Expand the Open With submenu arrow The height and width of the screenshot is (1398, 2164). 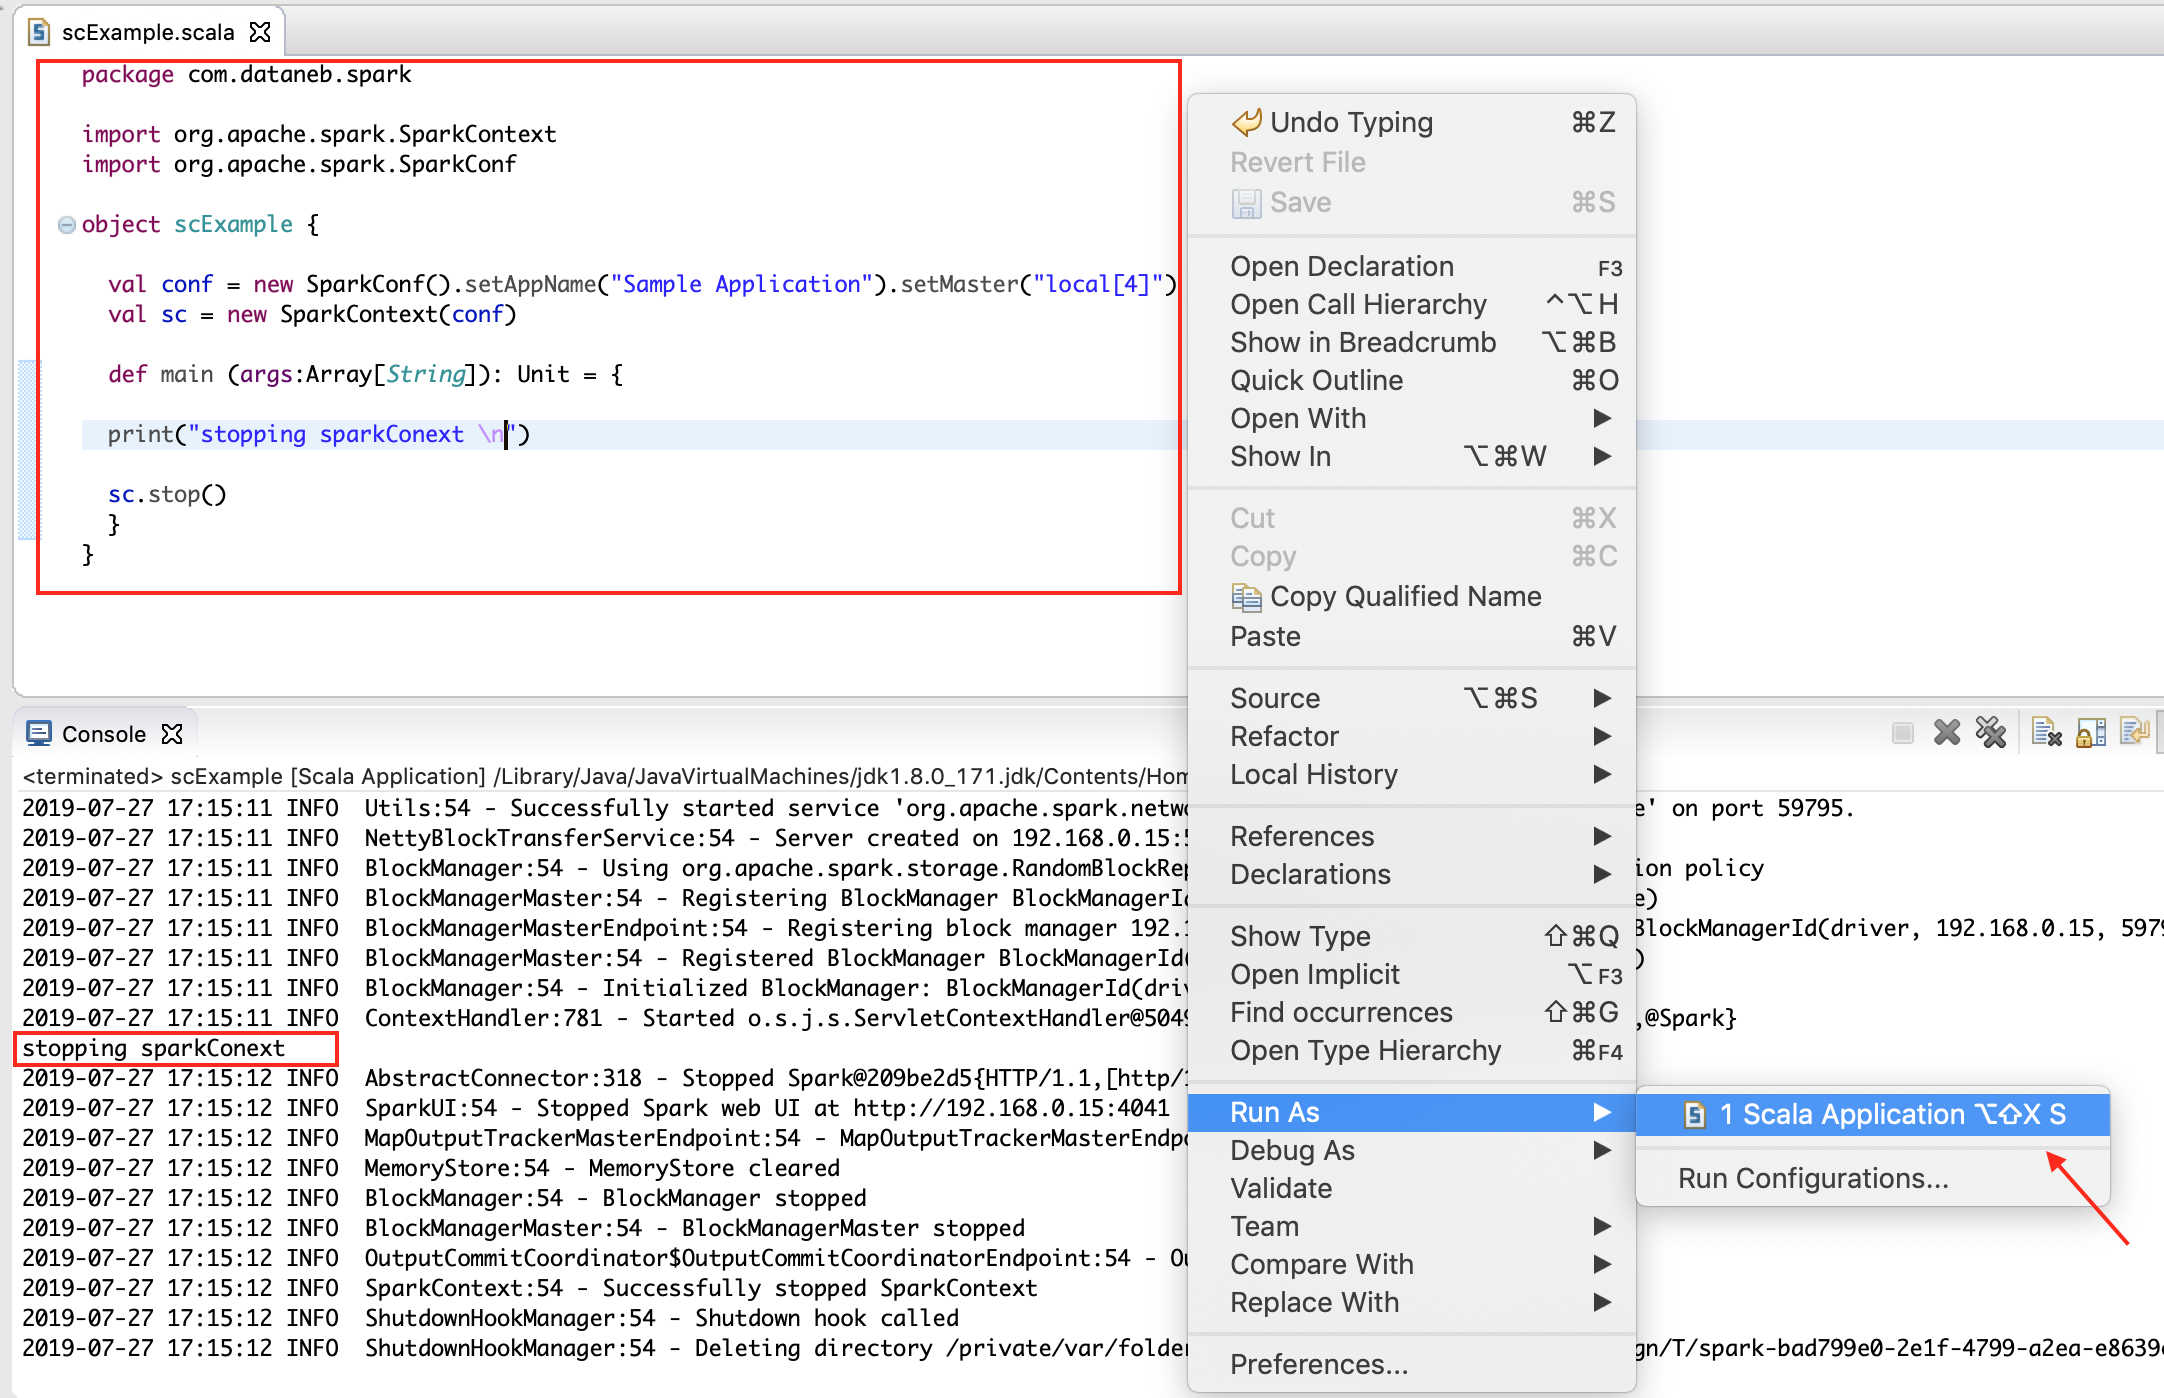[1602, 418]
